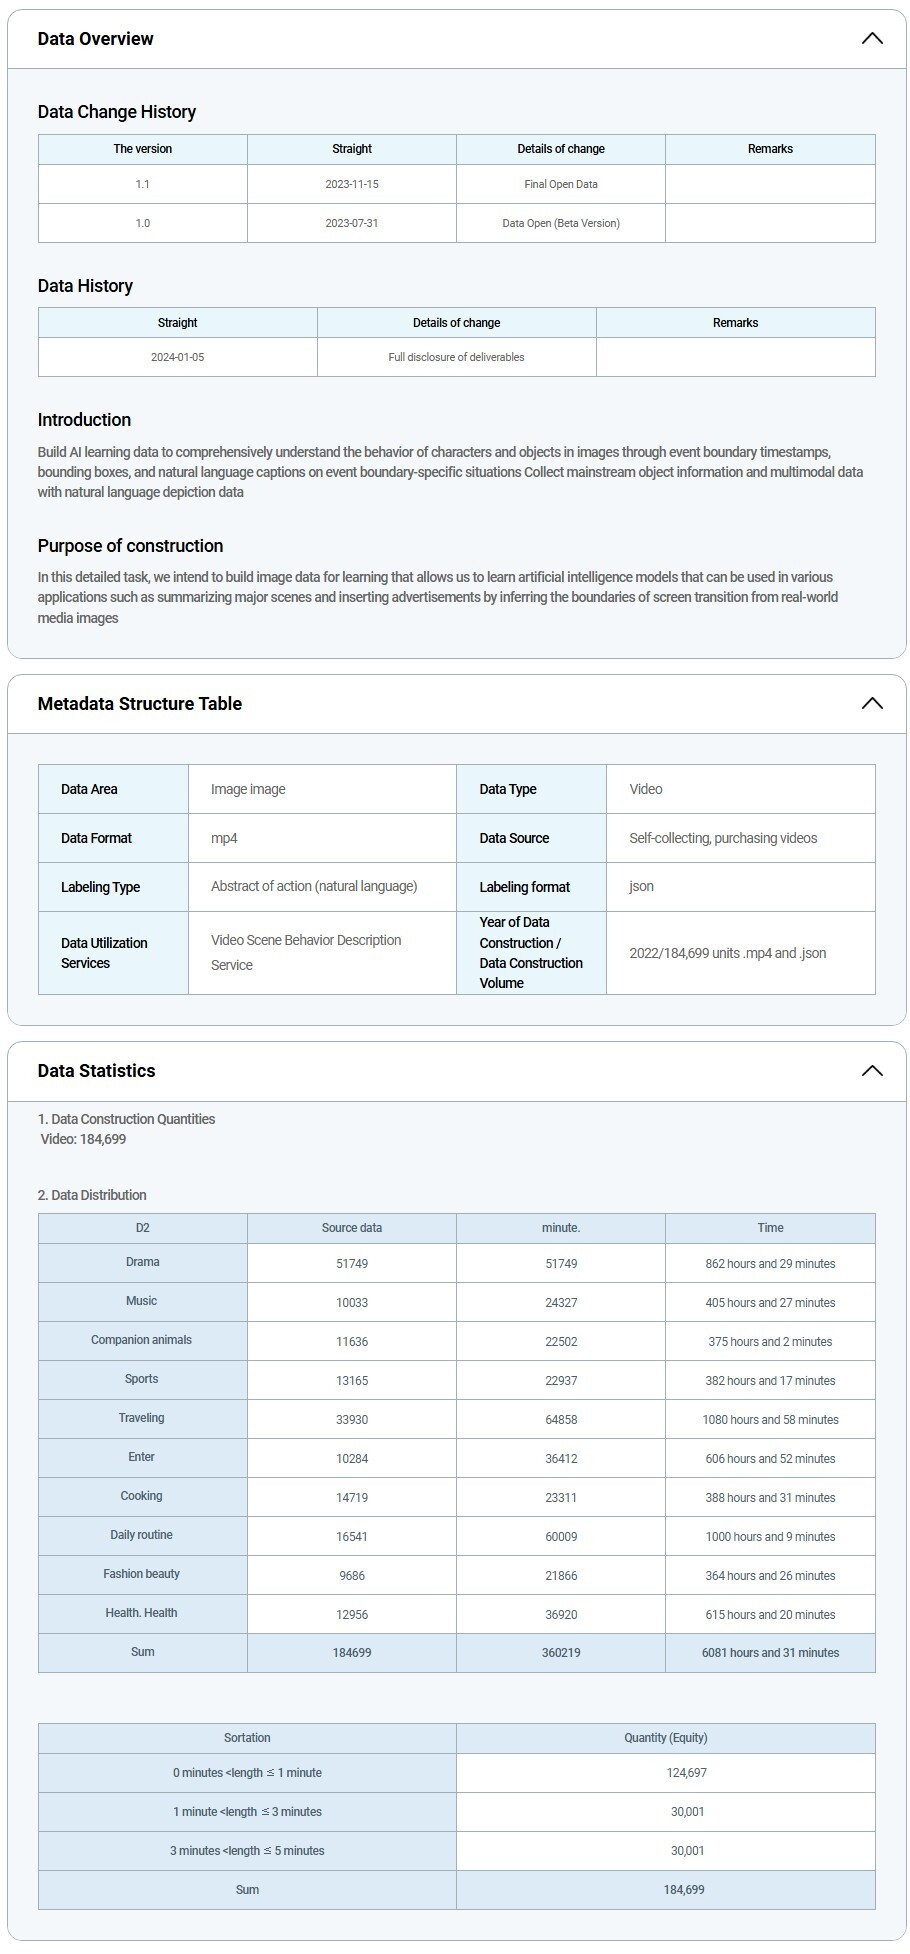Select Full disclosure of deliverables cell
Screen dimensions: 910x1954
(456, 357)
